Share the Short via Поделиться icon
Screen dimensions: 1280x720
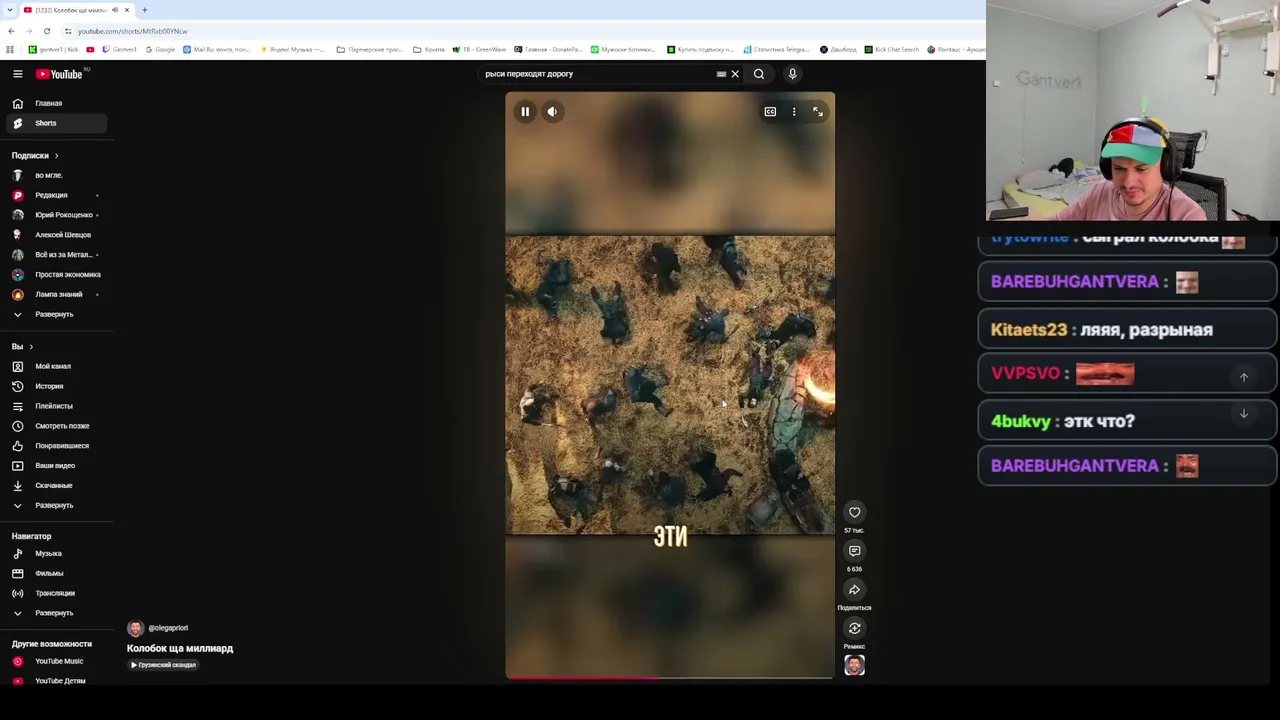[x=854, y=590]
